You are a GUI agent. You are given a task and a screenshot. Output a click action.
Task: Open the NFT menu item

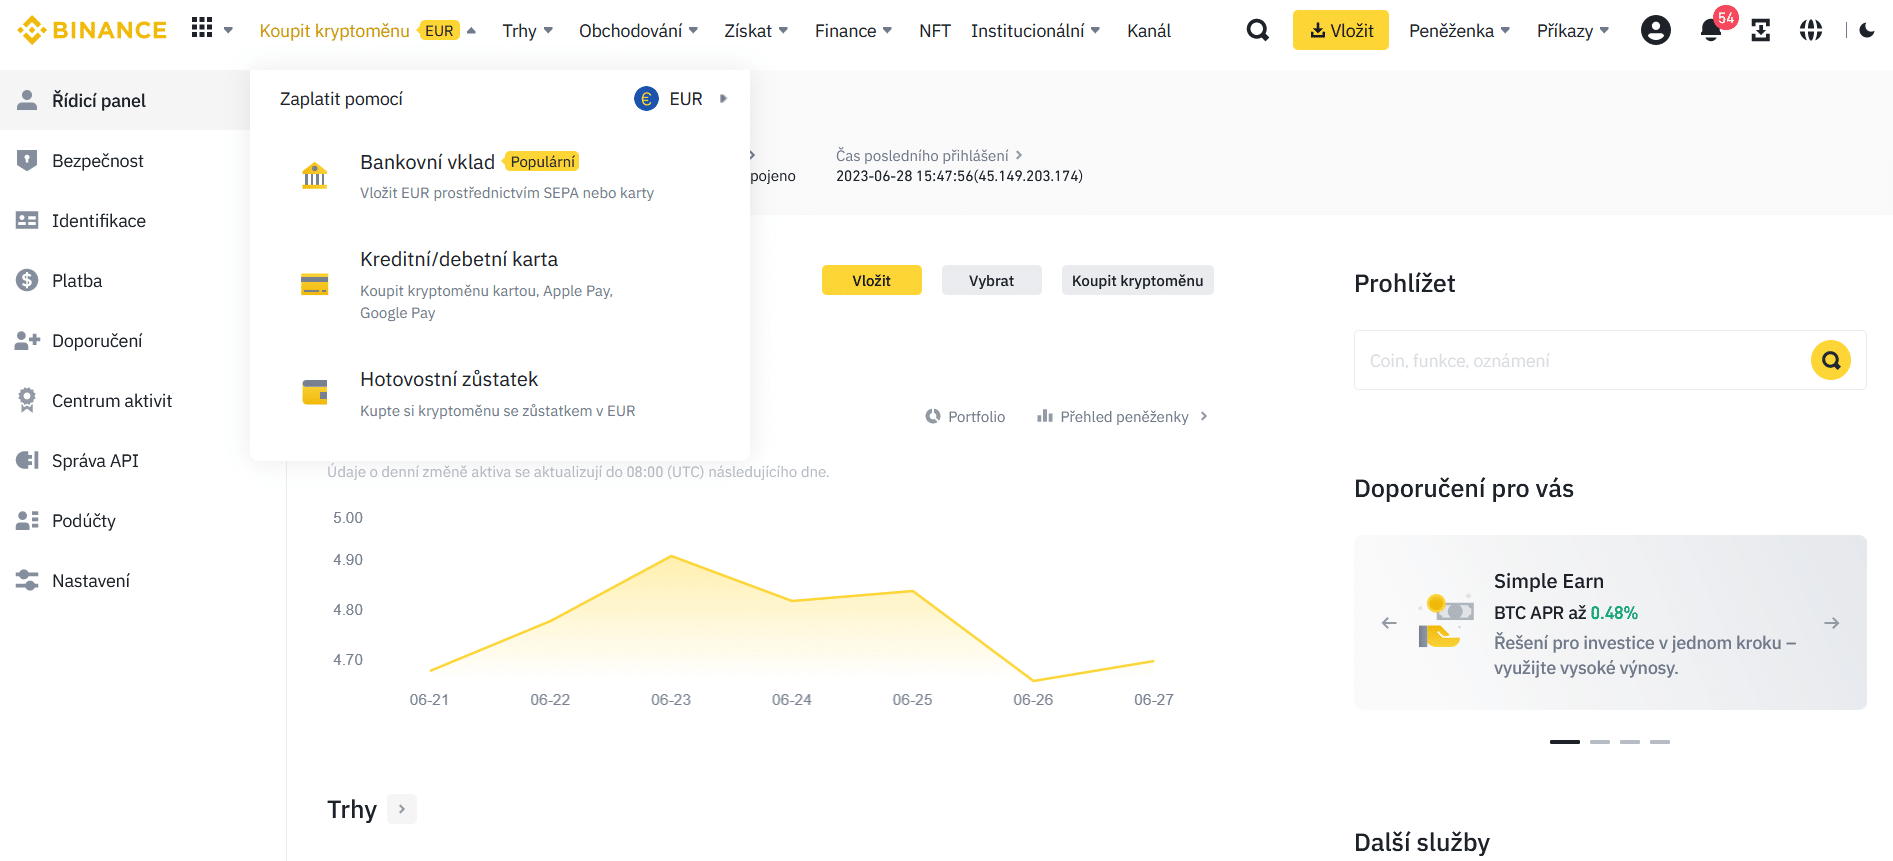click(x=935, y=31)
